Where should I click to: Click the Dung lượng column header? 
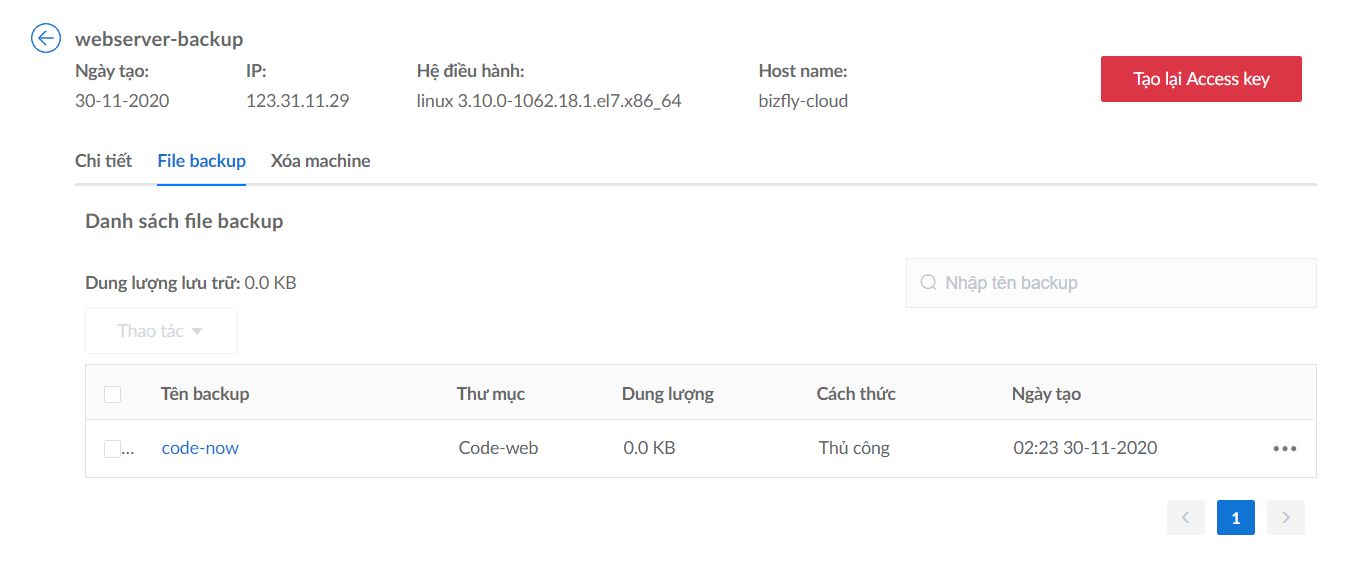click(x=668, y=394)
